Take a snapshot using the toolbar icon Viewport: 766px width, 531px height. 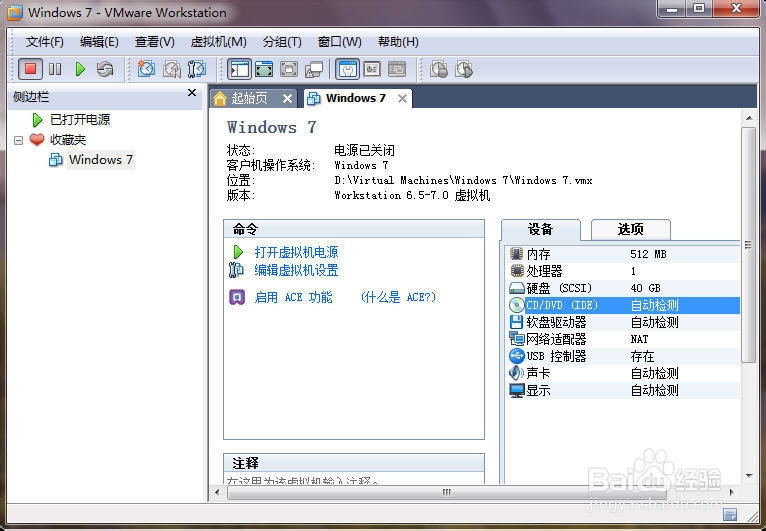point(146,69)
